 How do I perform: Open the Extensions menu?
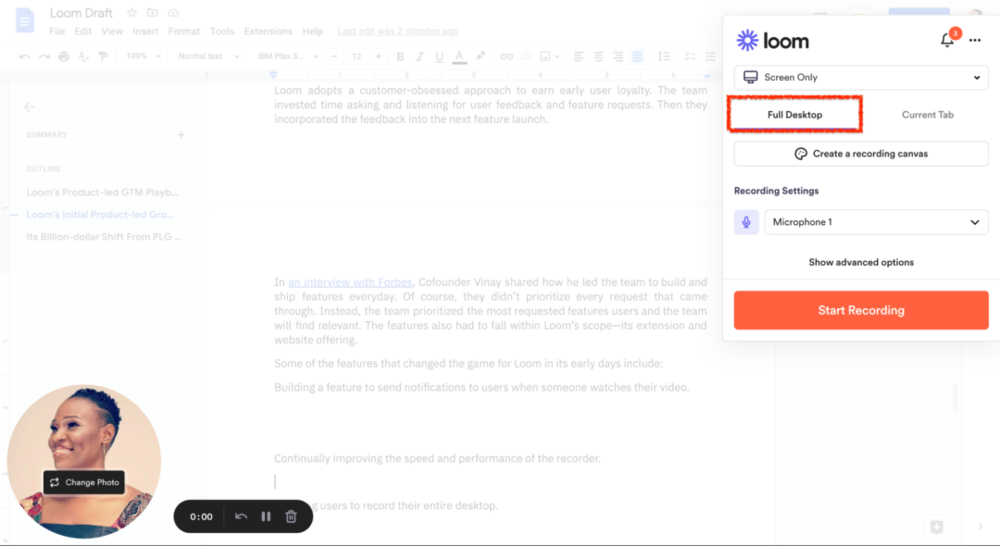pyautogui.click(x=268, y=31)
